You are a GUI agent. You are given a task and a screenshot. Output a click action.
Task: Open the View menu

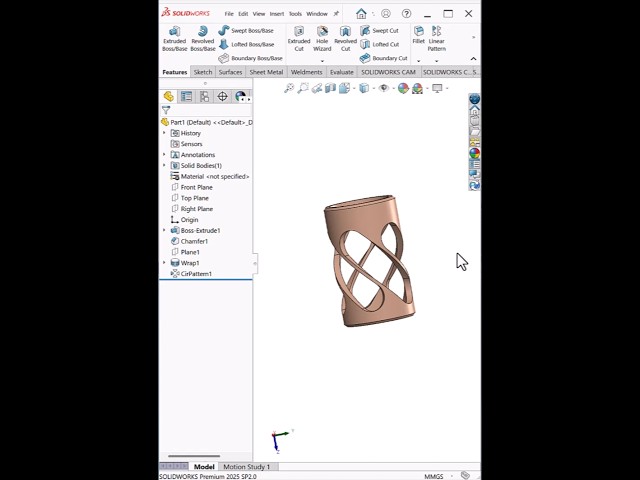pos(259,14)
